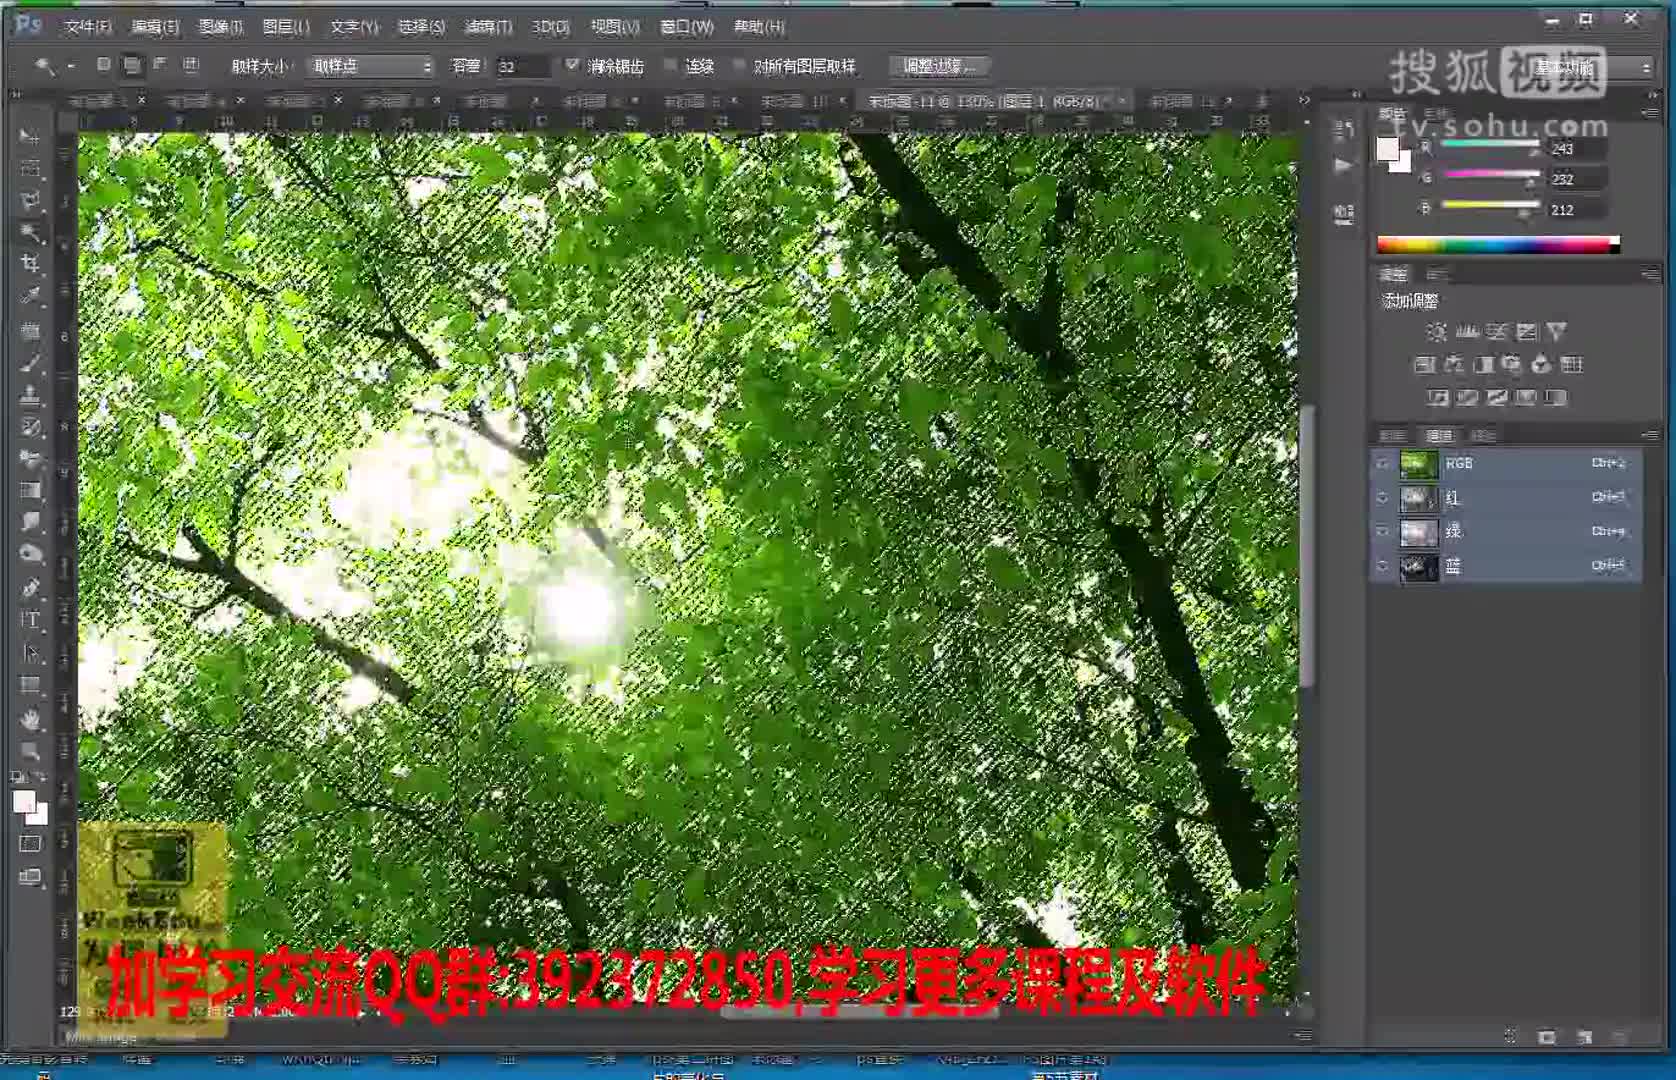This screenshot has height=1080, width=1676.
Task: Select the Crop tool
Action: click(31, 264)
